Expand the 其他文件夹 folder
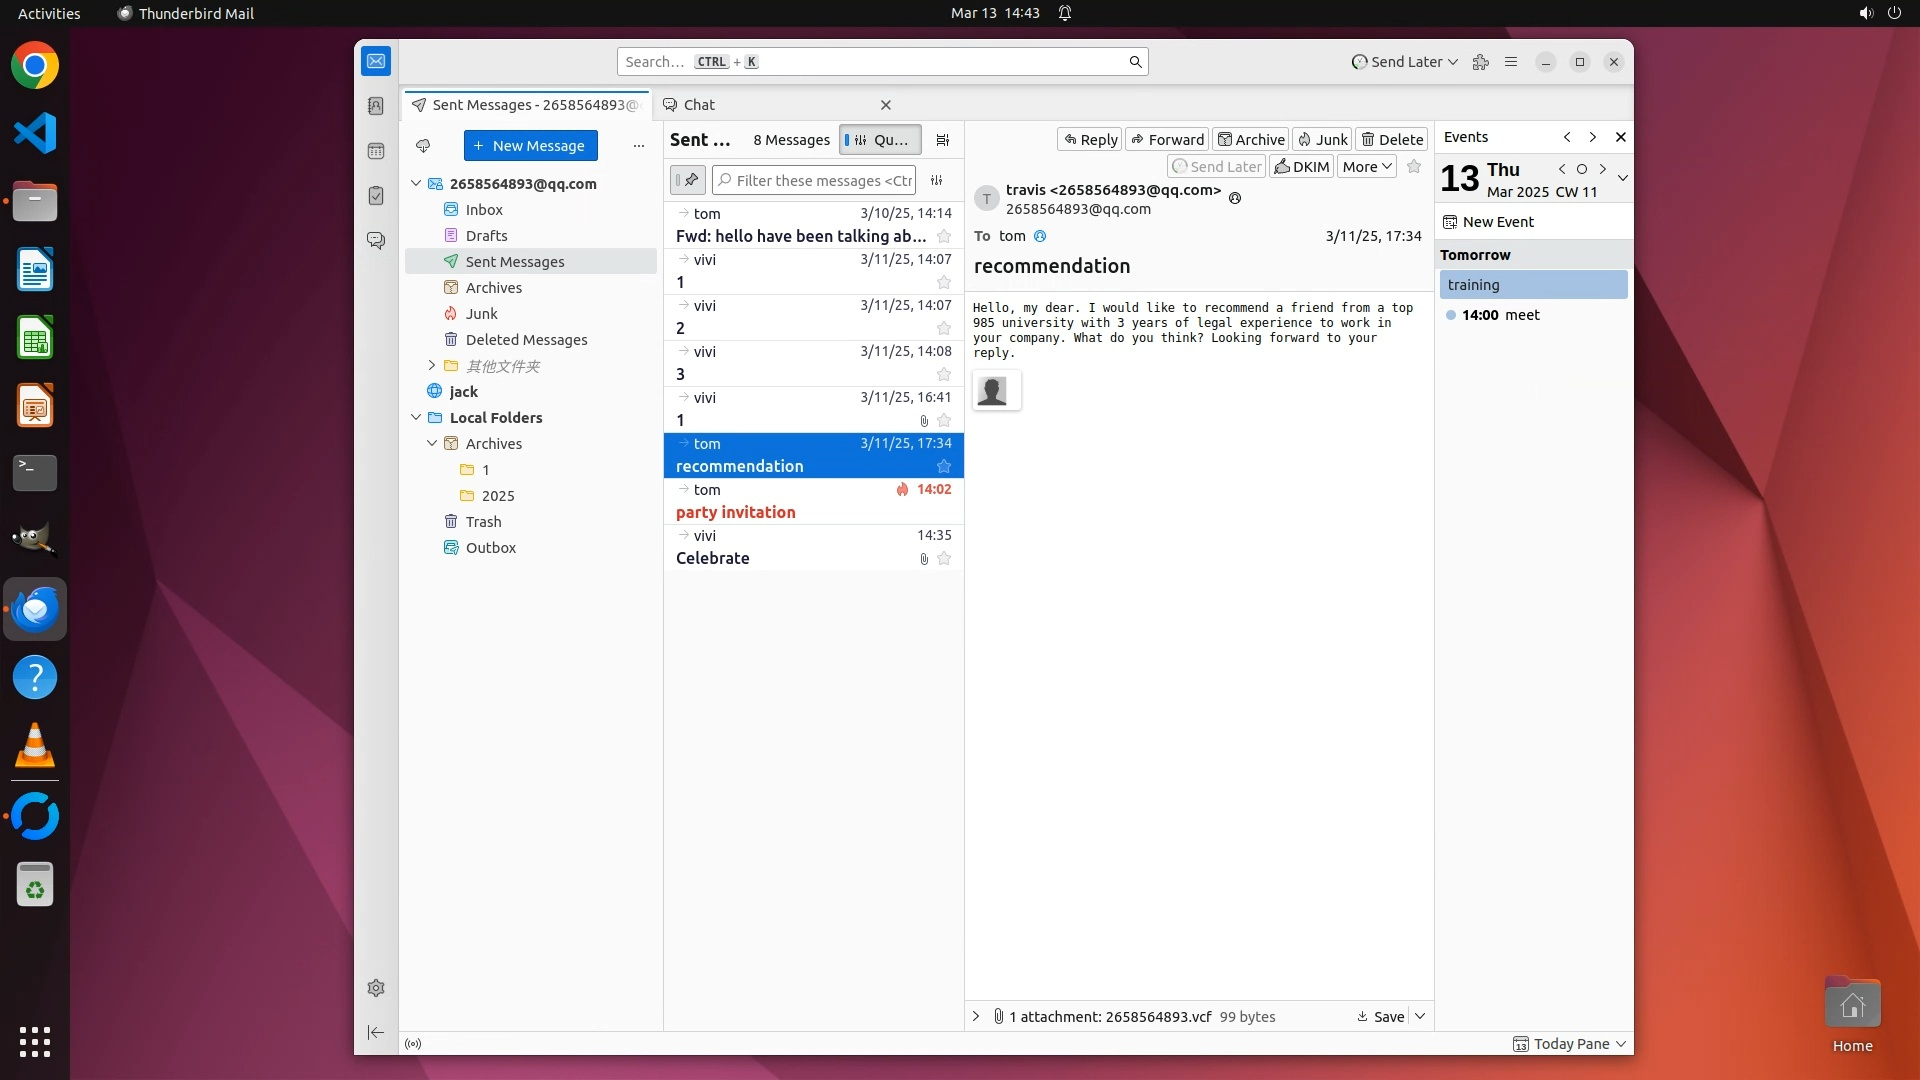 [x=432, y=366]
